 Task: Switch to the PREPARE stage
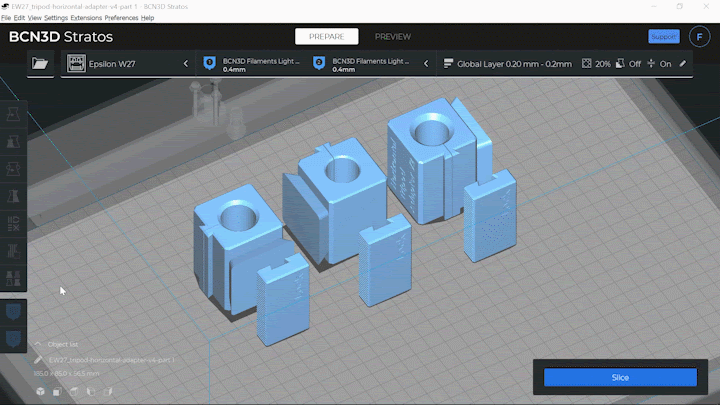326,37
